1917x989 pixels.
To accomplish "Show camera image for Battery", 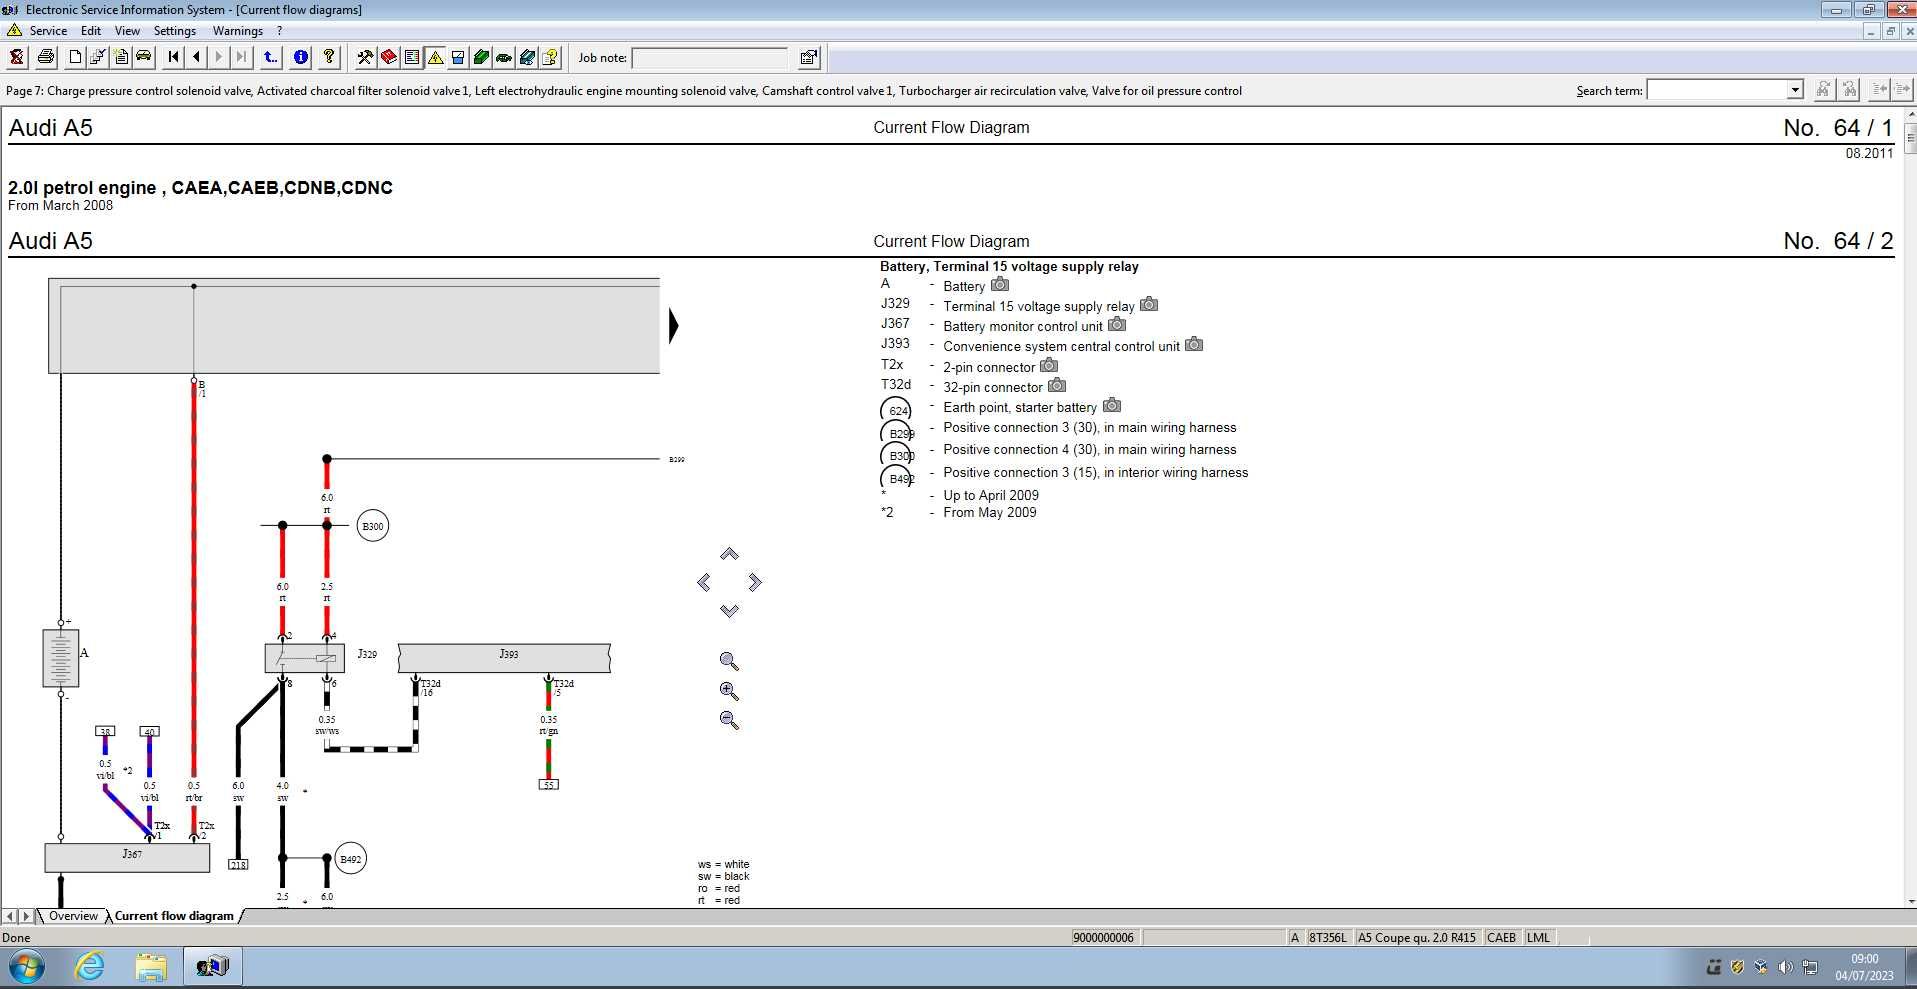I will coord(1000,284).
